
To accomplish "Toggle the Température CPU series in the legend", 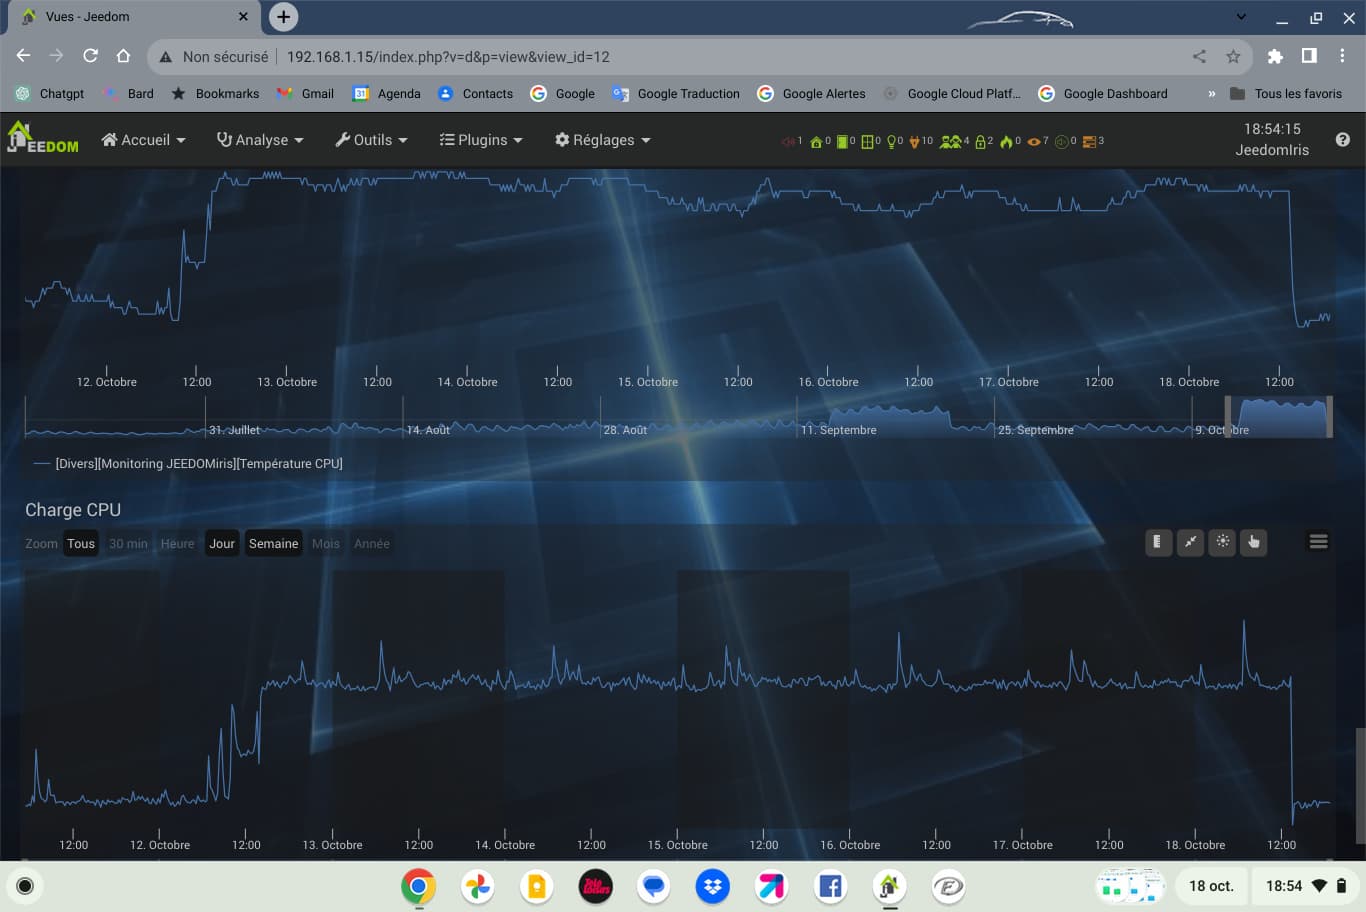I will 188,463.
